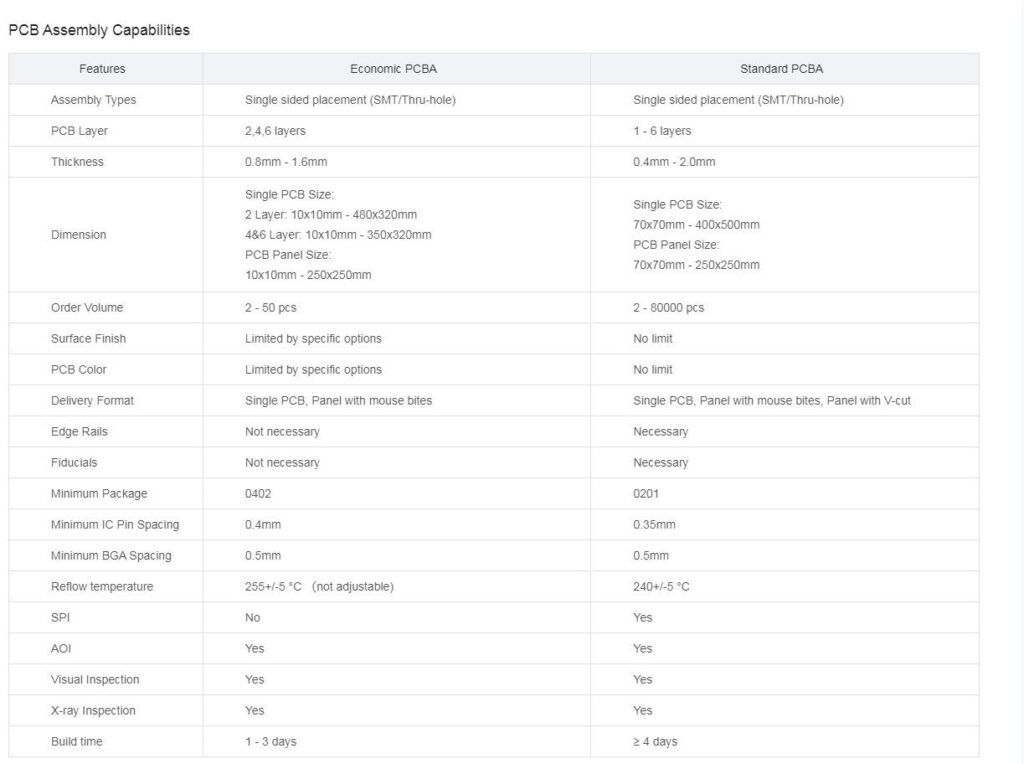Click the 2 - 80000 pcs order volume
This screenshot has width=1024, height=764.
pyautogui.click(x=668, y=308)
